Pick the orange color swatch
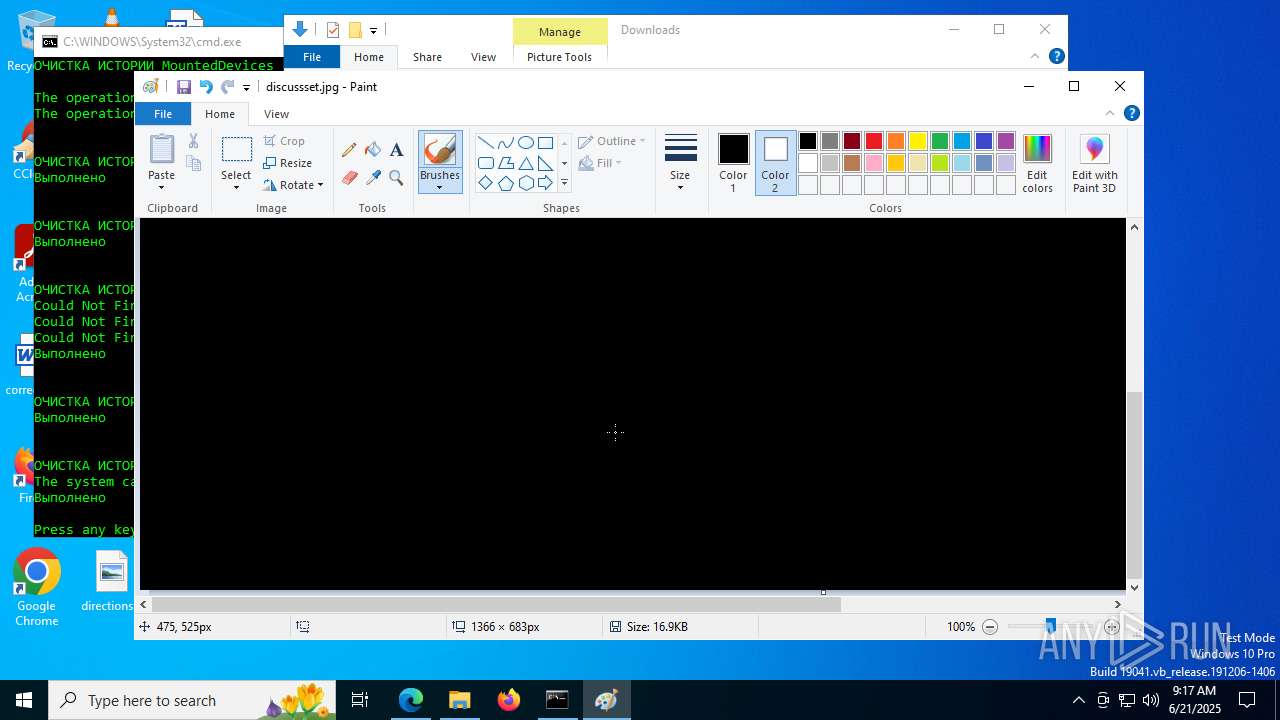 click(896, 141)
